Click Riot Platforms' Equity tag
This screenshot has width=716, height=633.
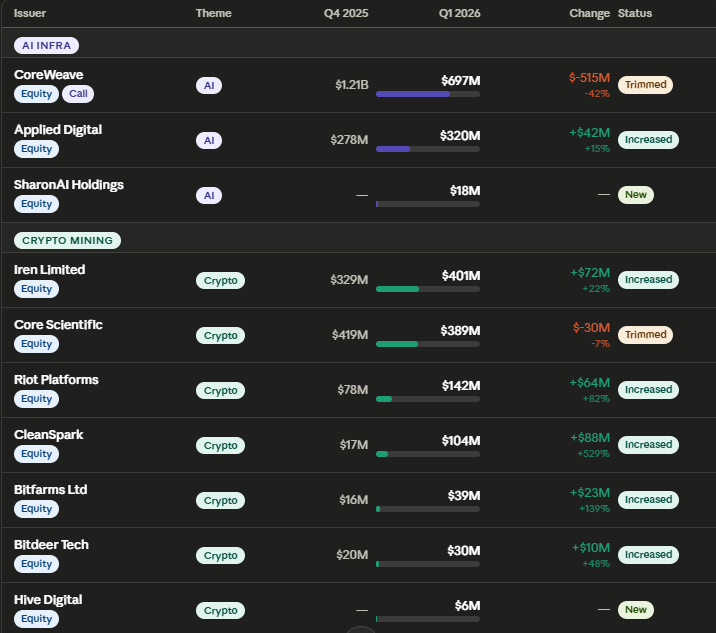point(37,399)
